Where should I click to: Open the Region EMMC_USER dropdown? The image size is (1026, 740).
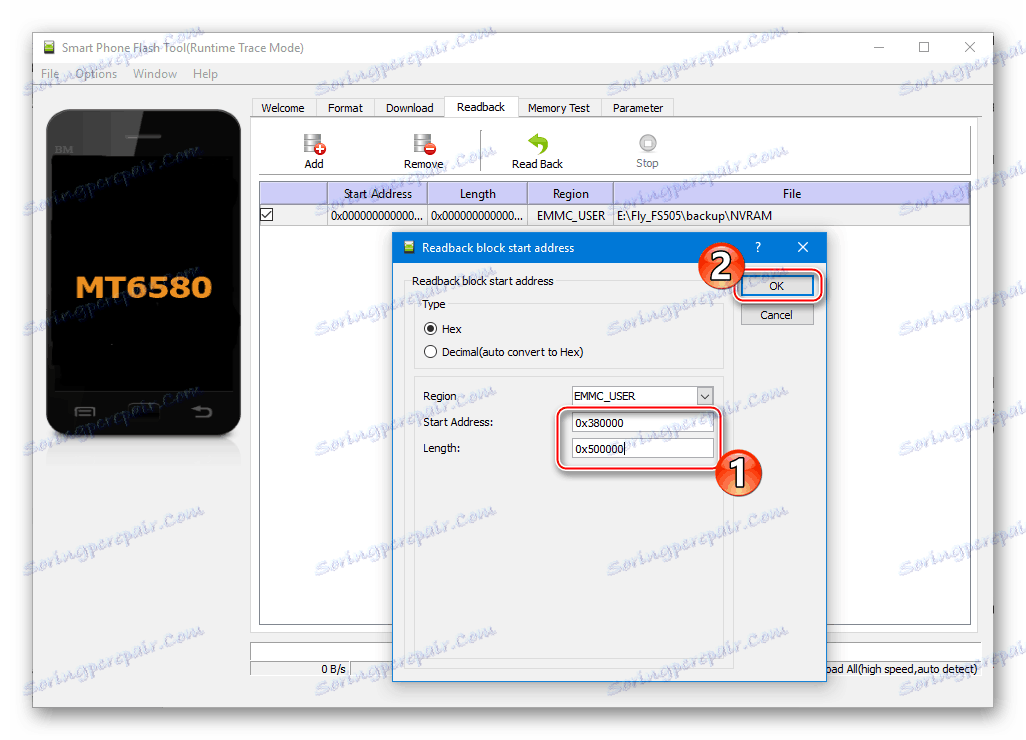[705, 396]
